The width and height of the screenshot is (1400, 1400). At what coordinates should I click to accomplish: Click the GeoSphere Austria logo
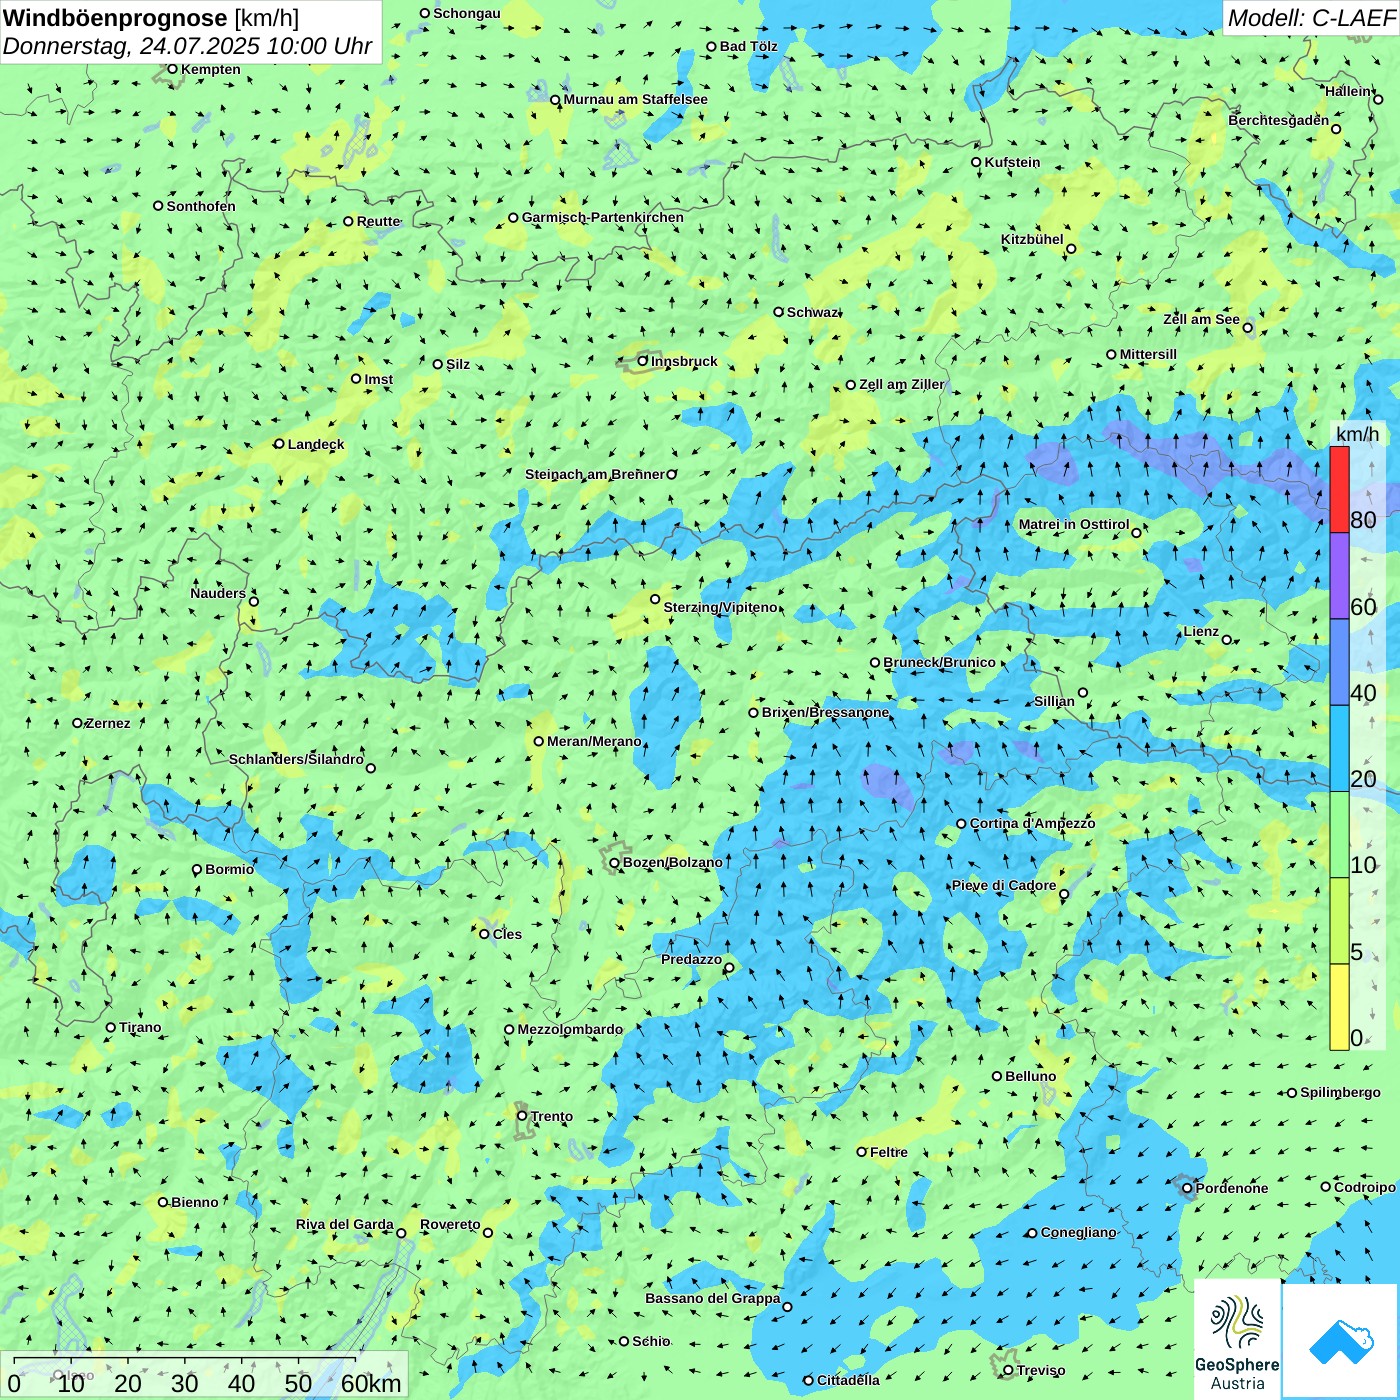pos(1237,1340)
